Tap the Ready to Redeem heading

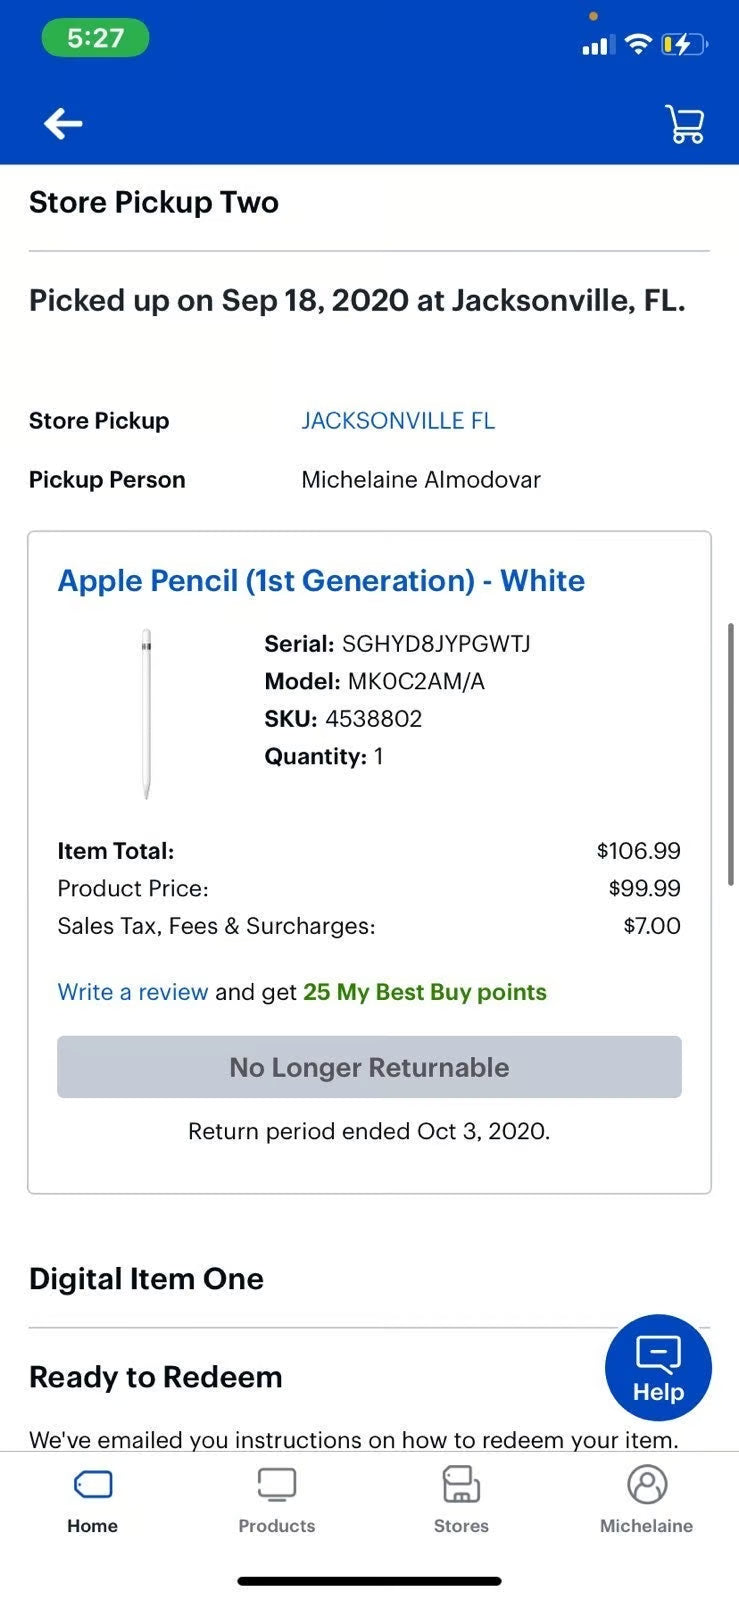pos(155,1376)
